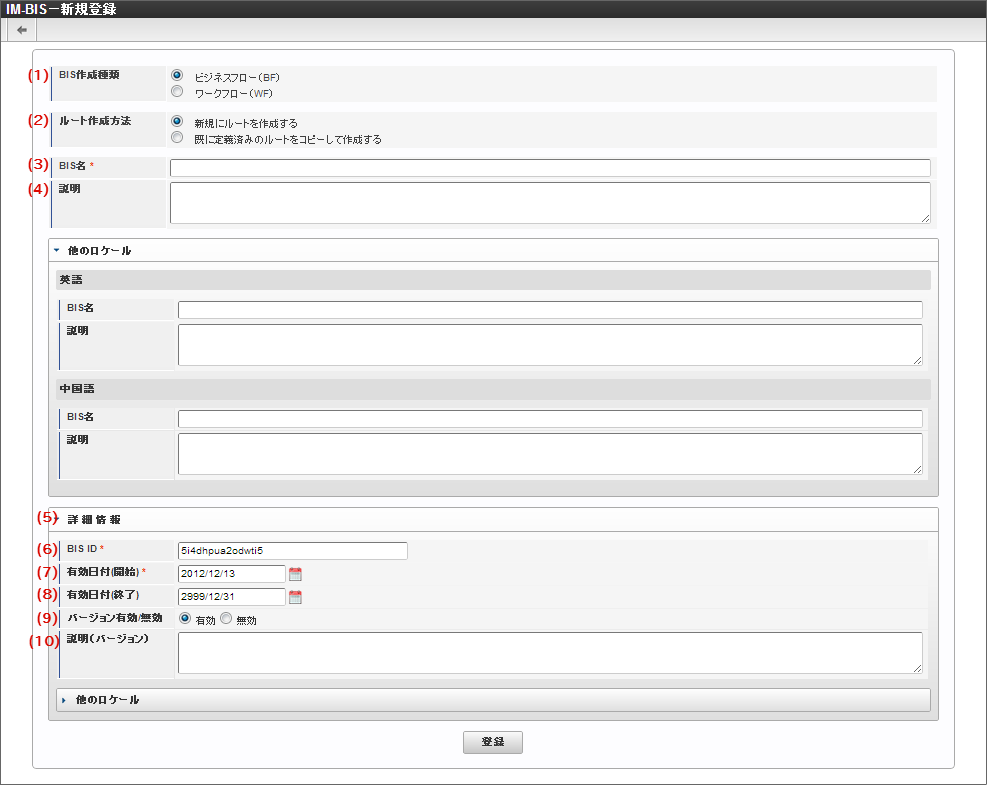This screenshot has width=987, height=785.
Task: Click resize handle of 説明(バージョン) textarea
Action: 918,669
